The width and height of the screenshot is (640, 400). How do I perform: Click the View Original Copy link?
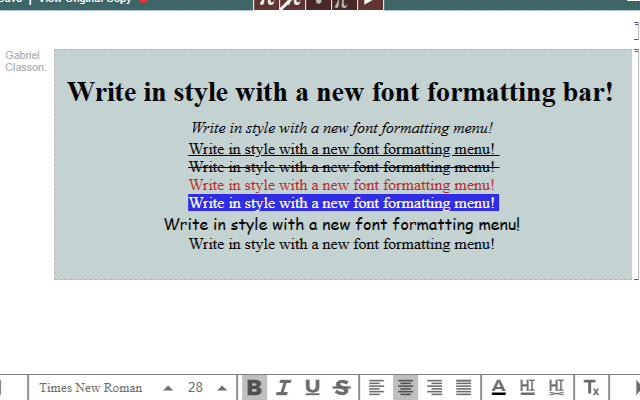tap(85, 2)
